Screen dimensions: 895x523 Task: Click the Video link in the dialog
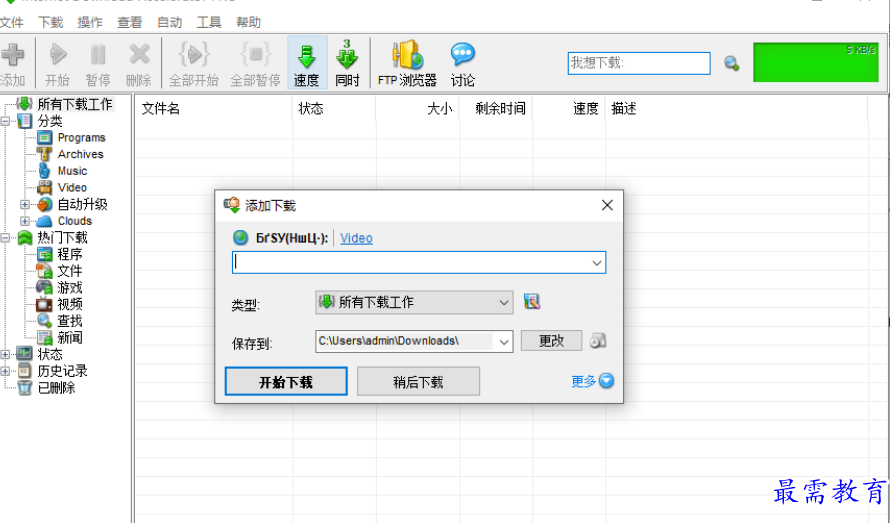pos(356,238)
